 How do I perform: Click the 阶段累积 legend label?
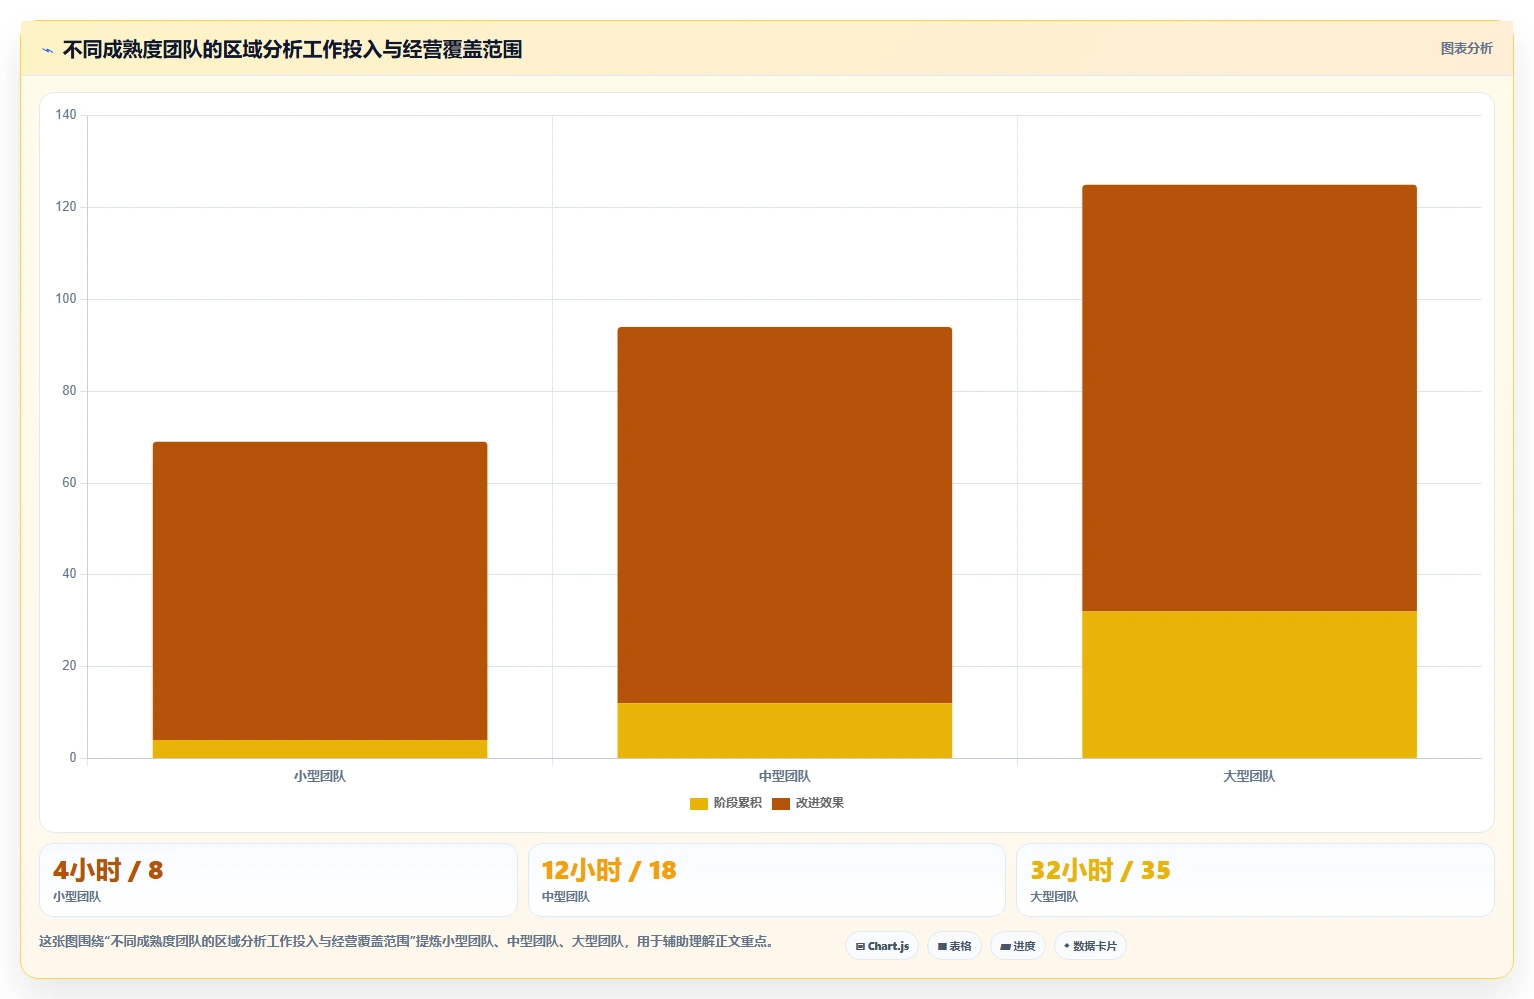(x=738, y=803)
